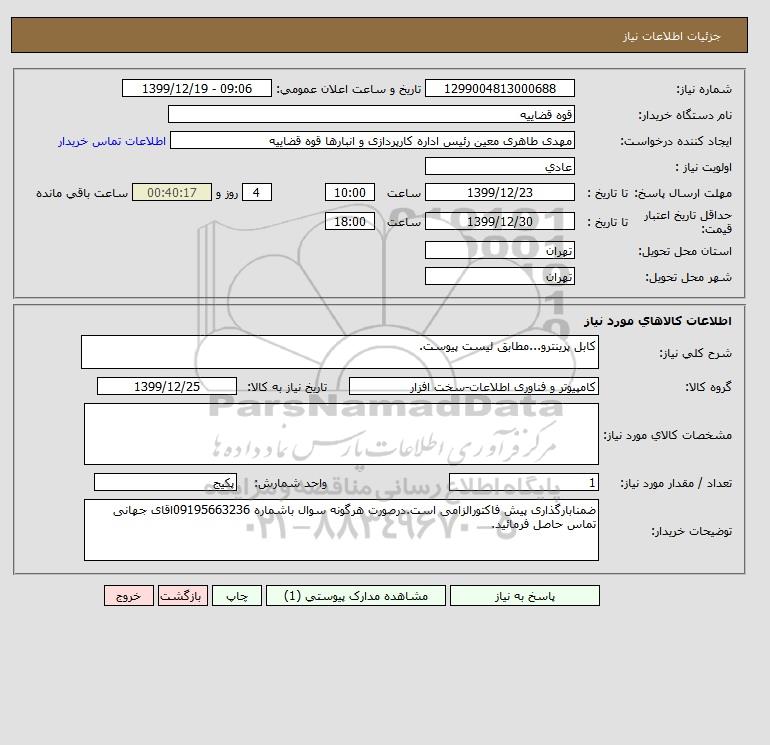Click the countdown timer 00:40:17

(172, 193)
